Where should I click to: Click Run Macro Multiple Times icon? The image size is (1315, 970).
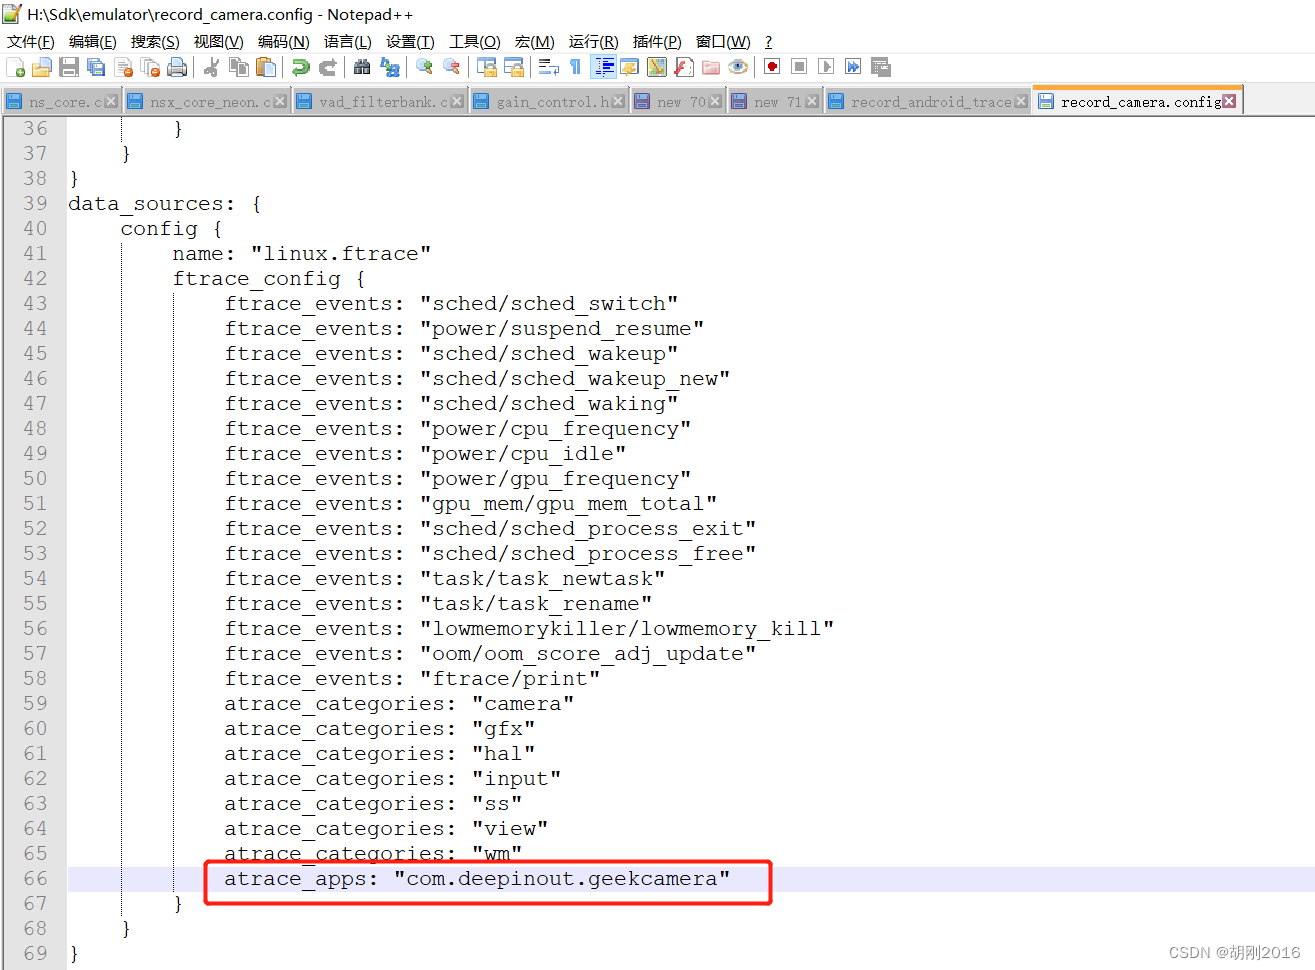(853, 67)
